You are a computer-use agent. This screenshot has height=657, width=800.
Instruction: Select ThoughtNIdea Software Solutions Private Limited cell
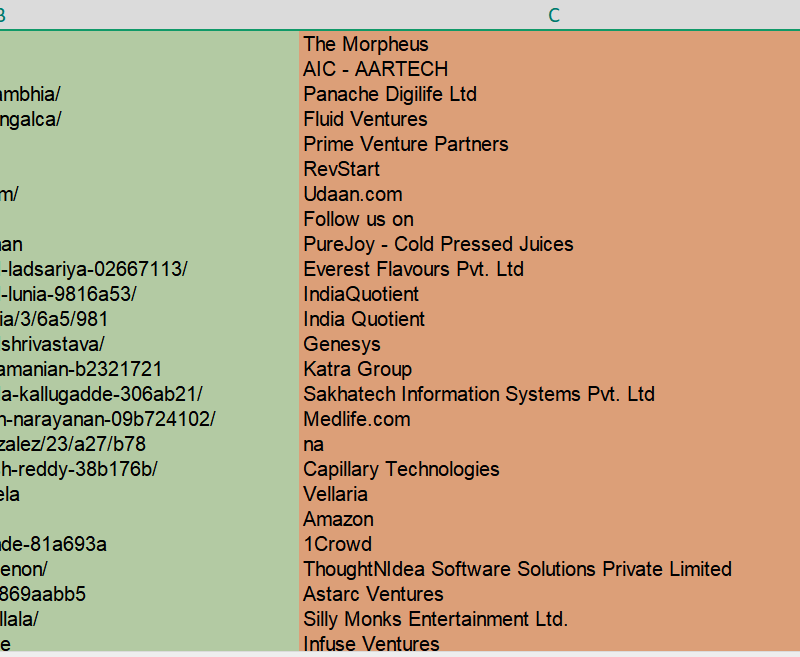[549, 569]
